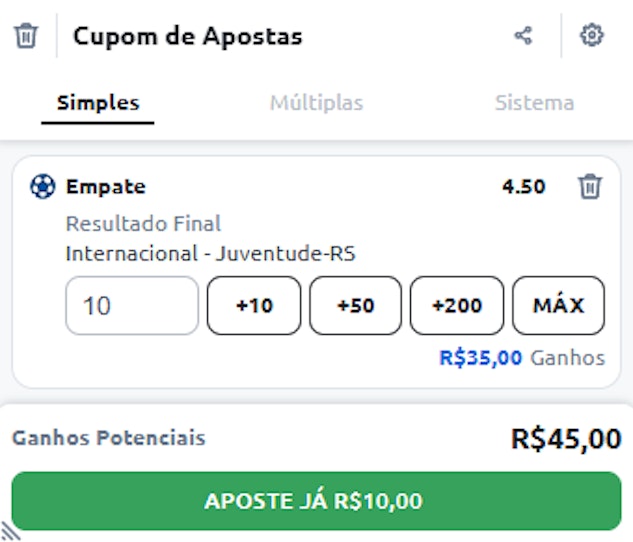
Task: Open the Múltiplas tab
Action: click(316, 103)
